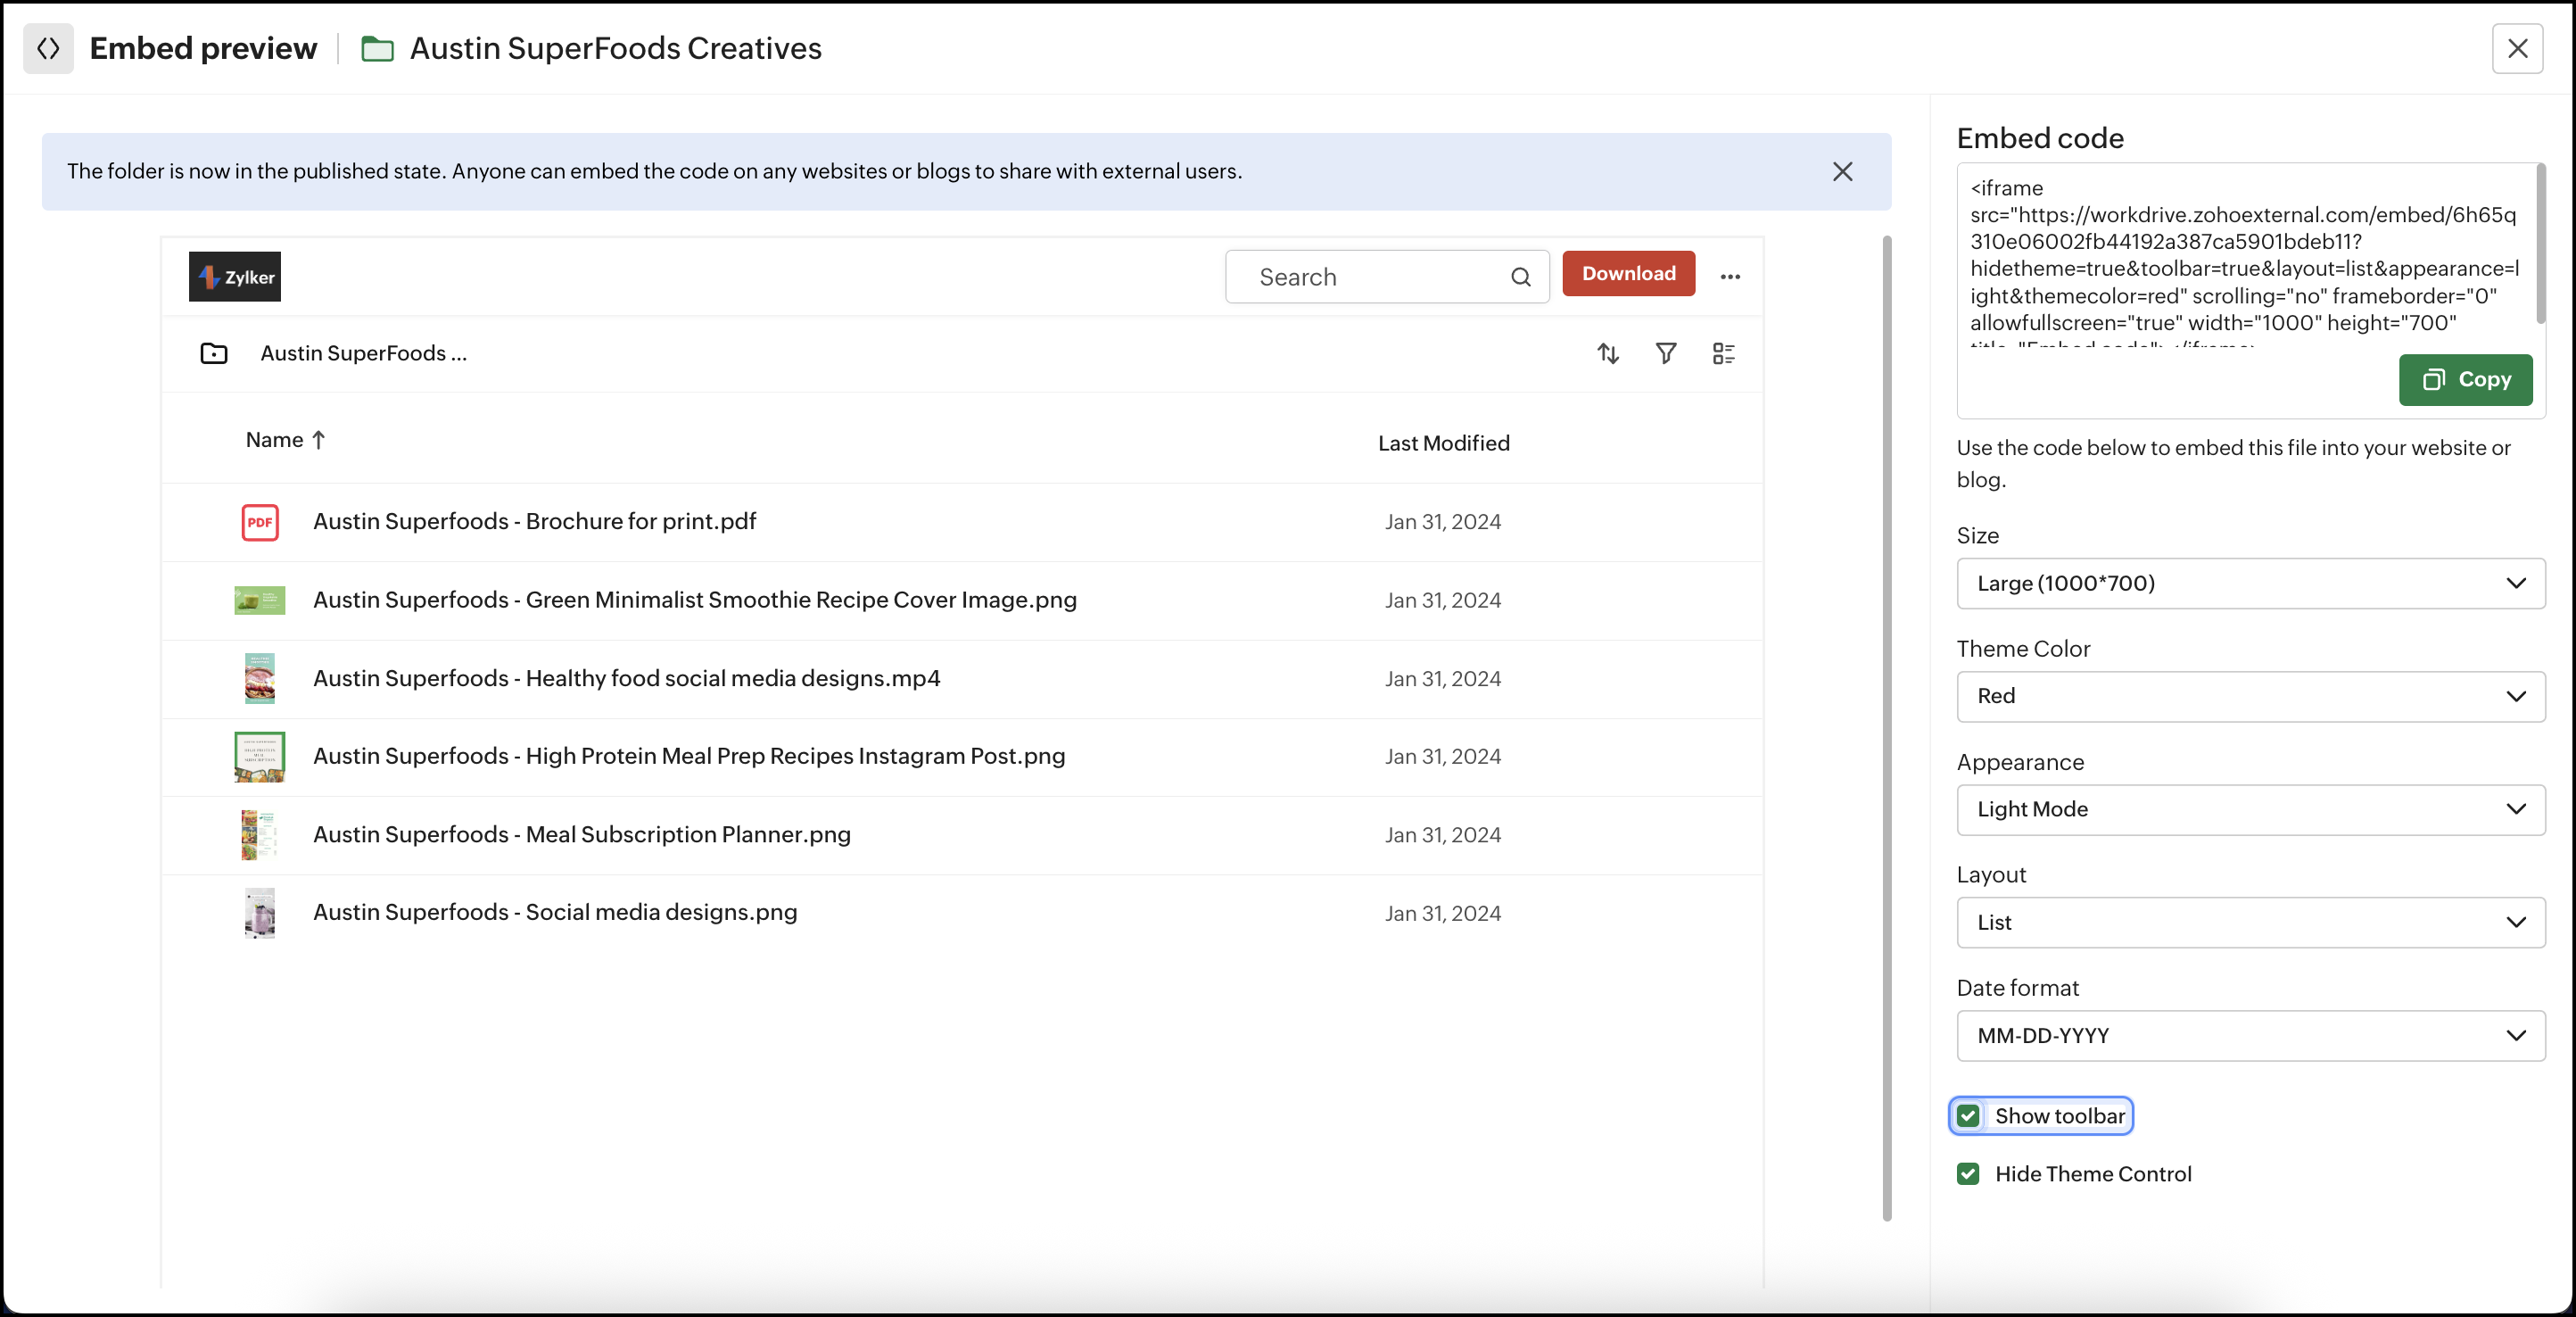
Task: Click the sort arrows icon
Action: [1607, 353]
